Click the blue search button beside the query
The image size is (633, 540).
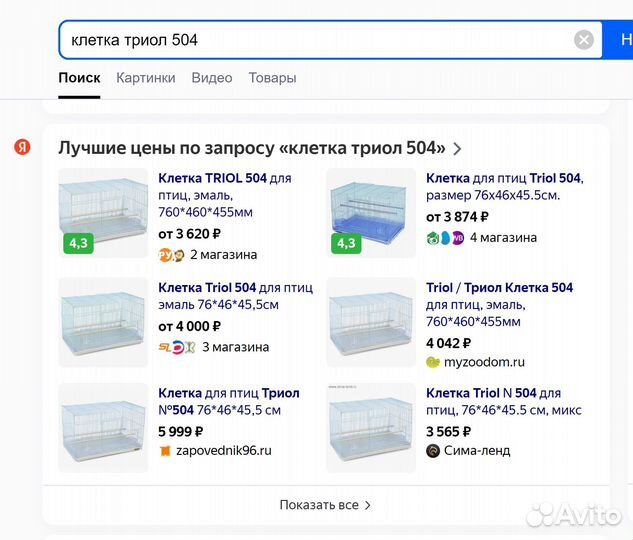click(x=618, y=40)
